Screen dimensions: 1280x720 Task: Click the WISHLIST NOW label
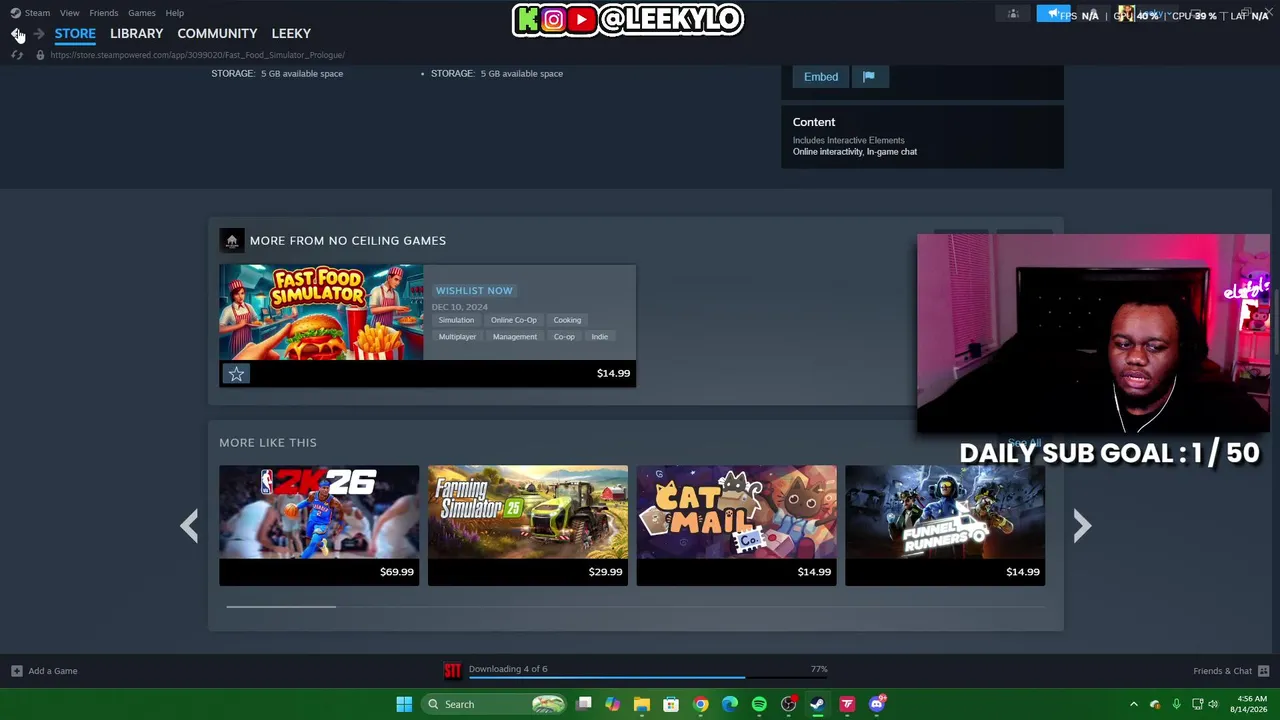(x=474, y=290)
